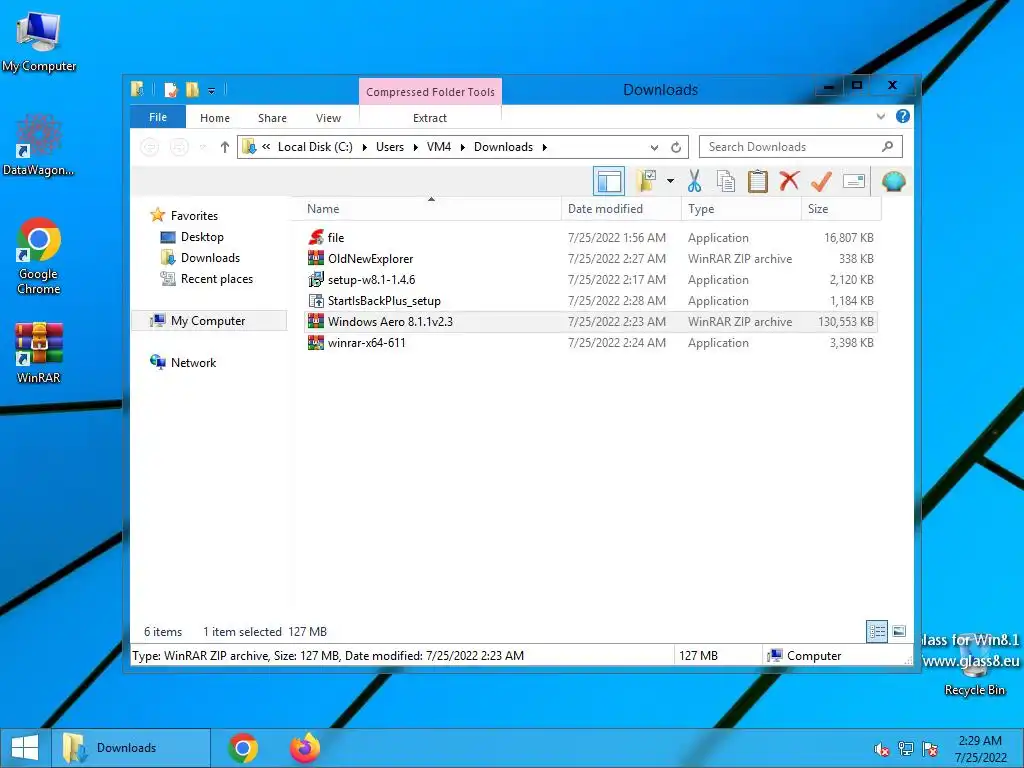Open Favorites in navigation pane
This screenshot has height=768, width=1024.
tap(194, 216)
